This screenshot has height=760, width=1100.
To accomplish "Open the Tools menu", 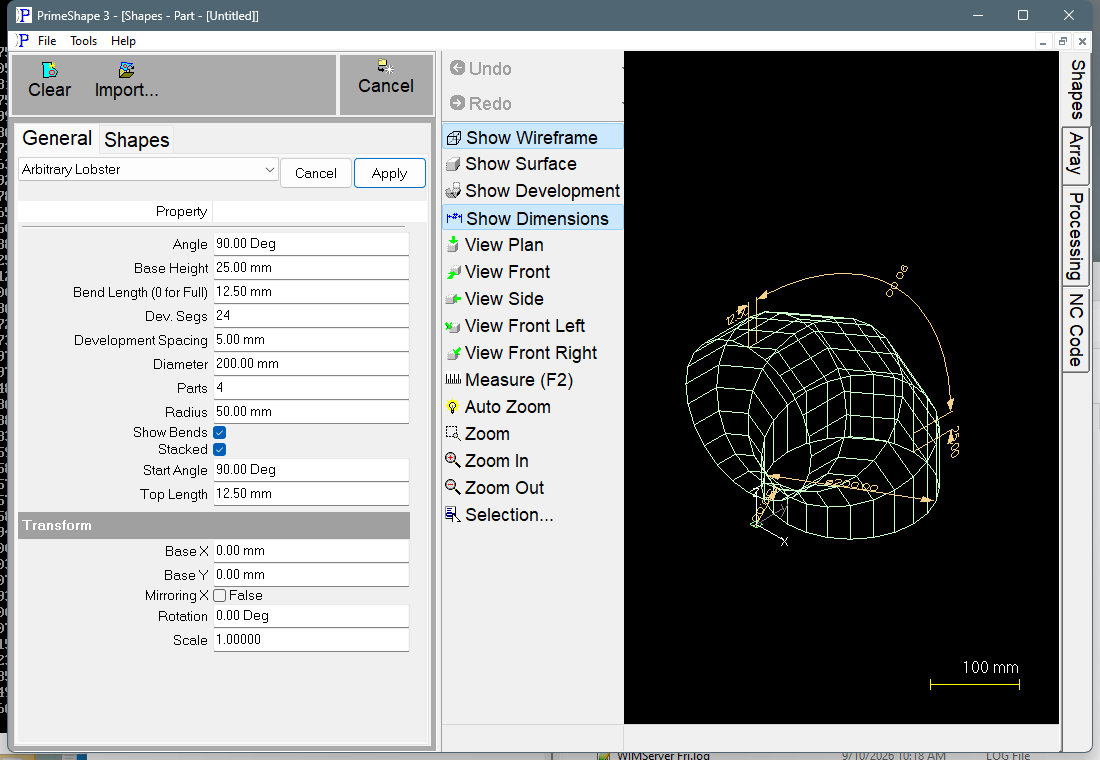I will (x=83, y=41).
